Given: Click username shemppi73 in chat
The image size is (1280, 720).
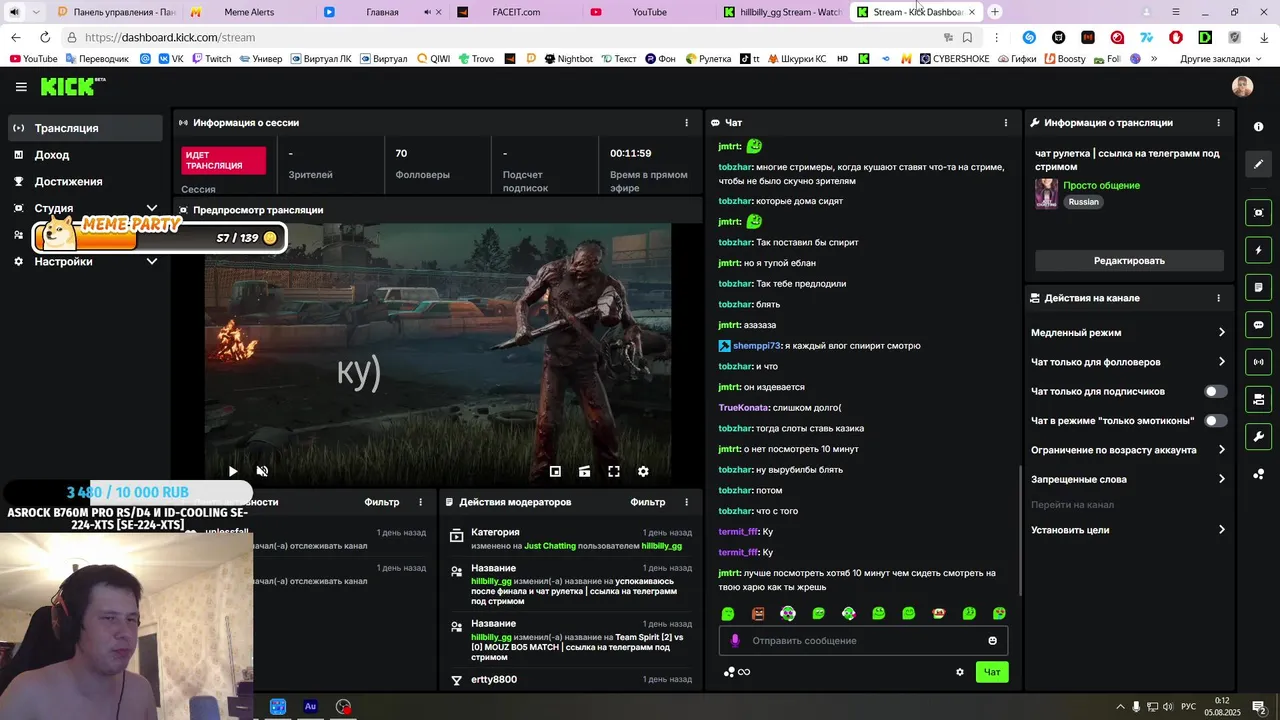Looking at the screenshot, I should pyautogui.click(x=756, y=346).
